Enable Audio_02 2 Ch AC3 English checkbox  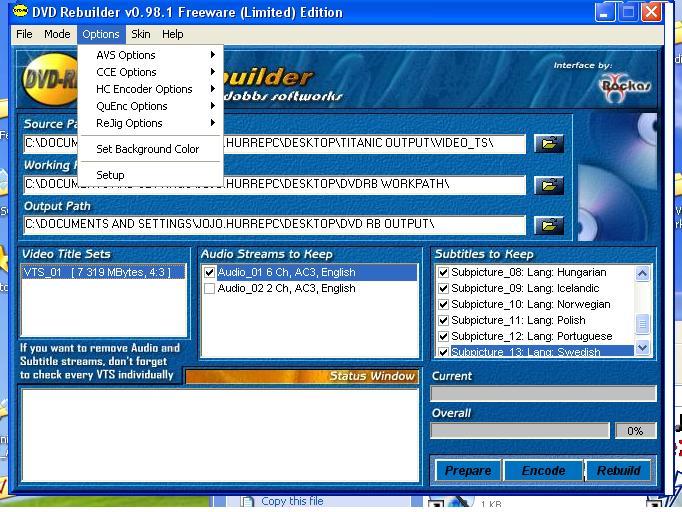209,288
